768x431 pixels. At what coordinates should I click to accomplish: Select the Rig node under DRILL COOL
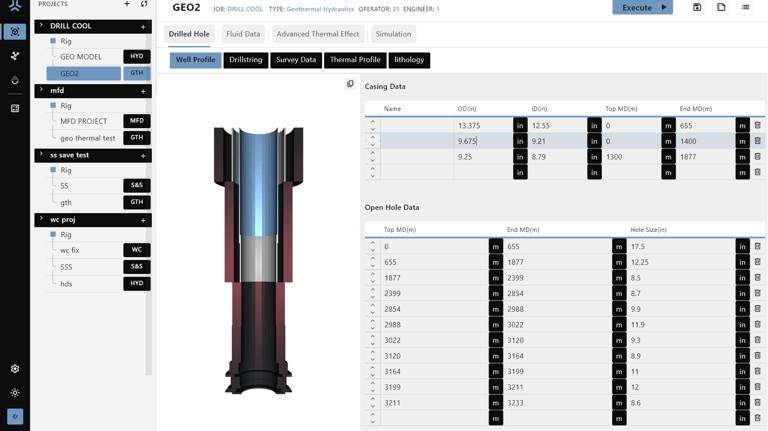click(x=66, y=41)
